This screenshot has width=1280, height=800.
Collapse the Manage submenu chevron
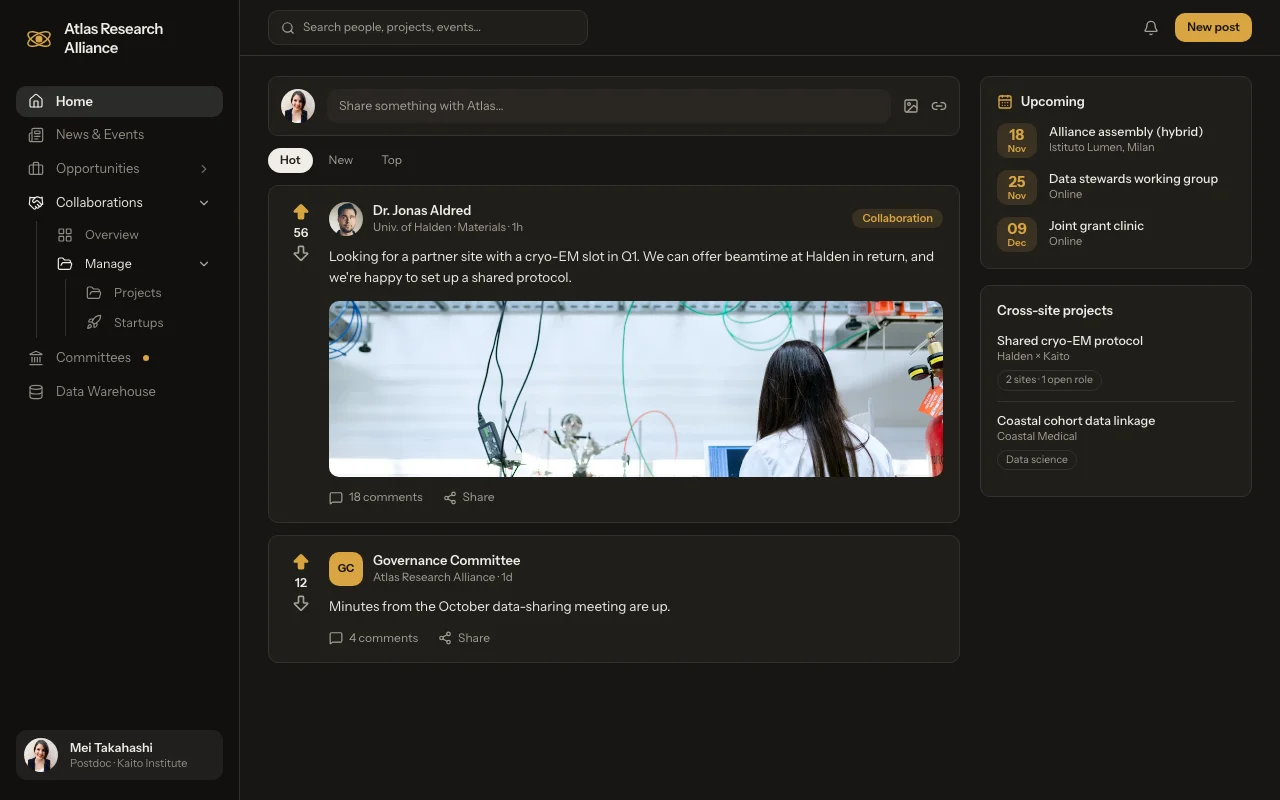point(204,264)
